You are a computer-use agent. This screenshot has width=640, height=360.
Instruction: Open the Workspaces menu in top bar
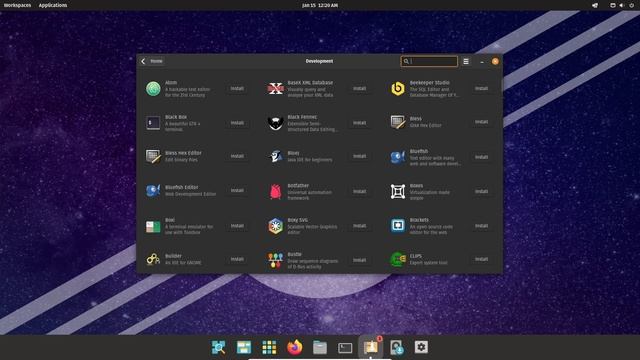coord(18,5)
